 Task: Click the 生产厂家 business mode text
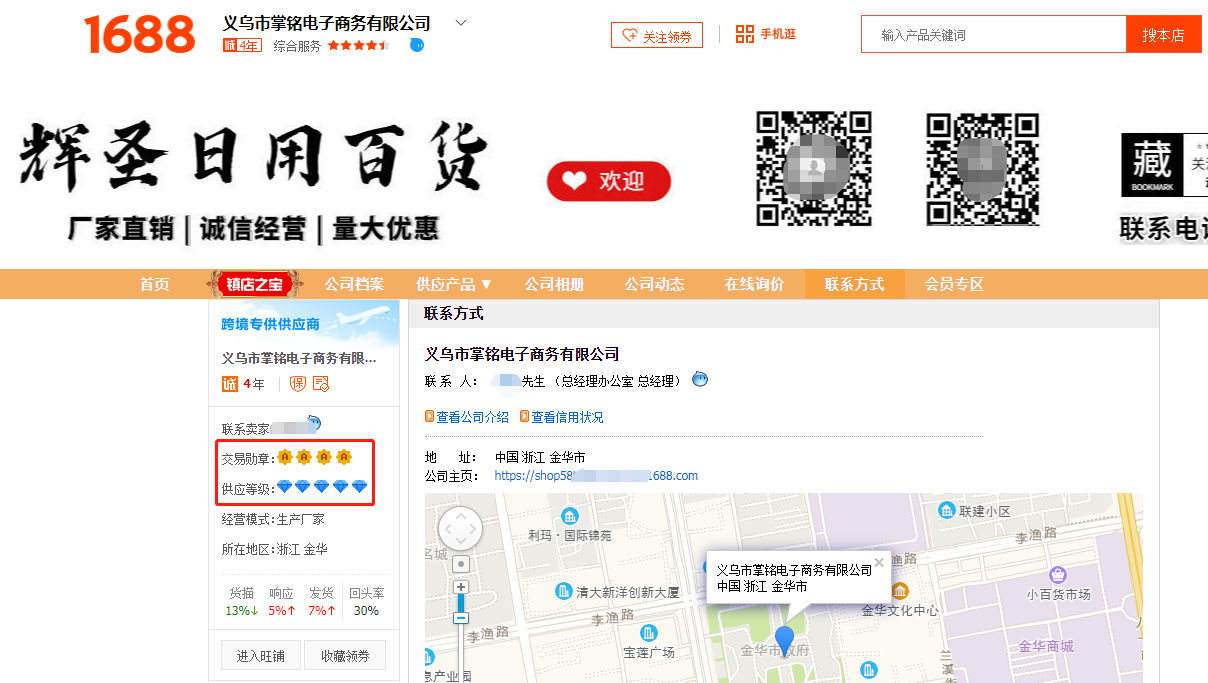tap(300, 519)
